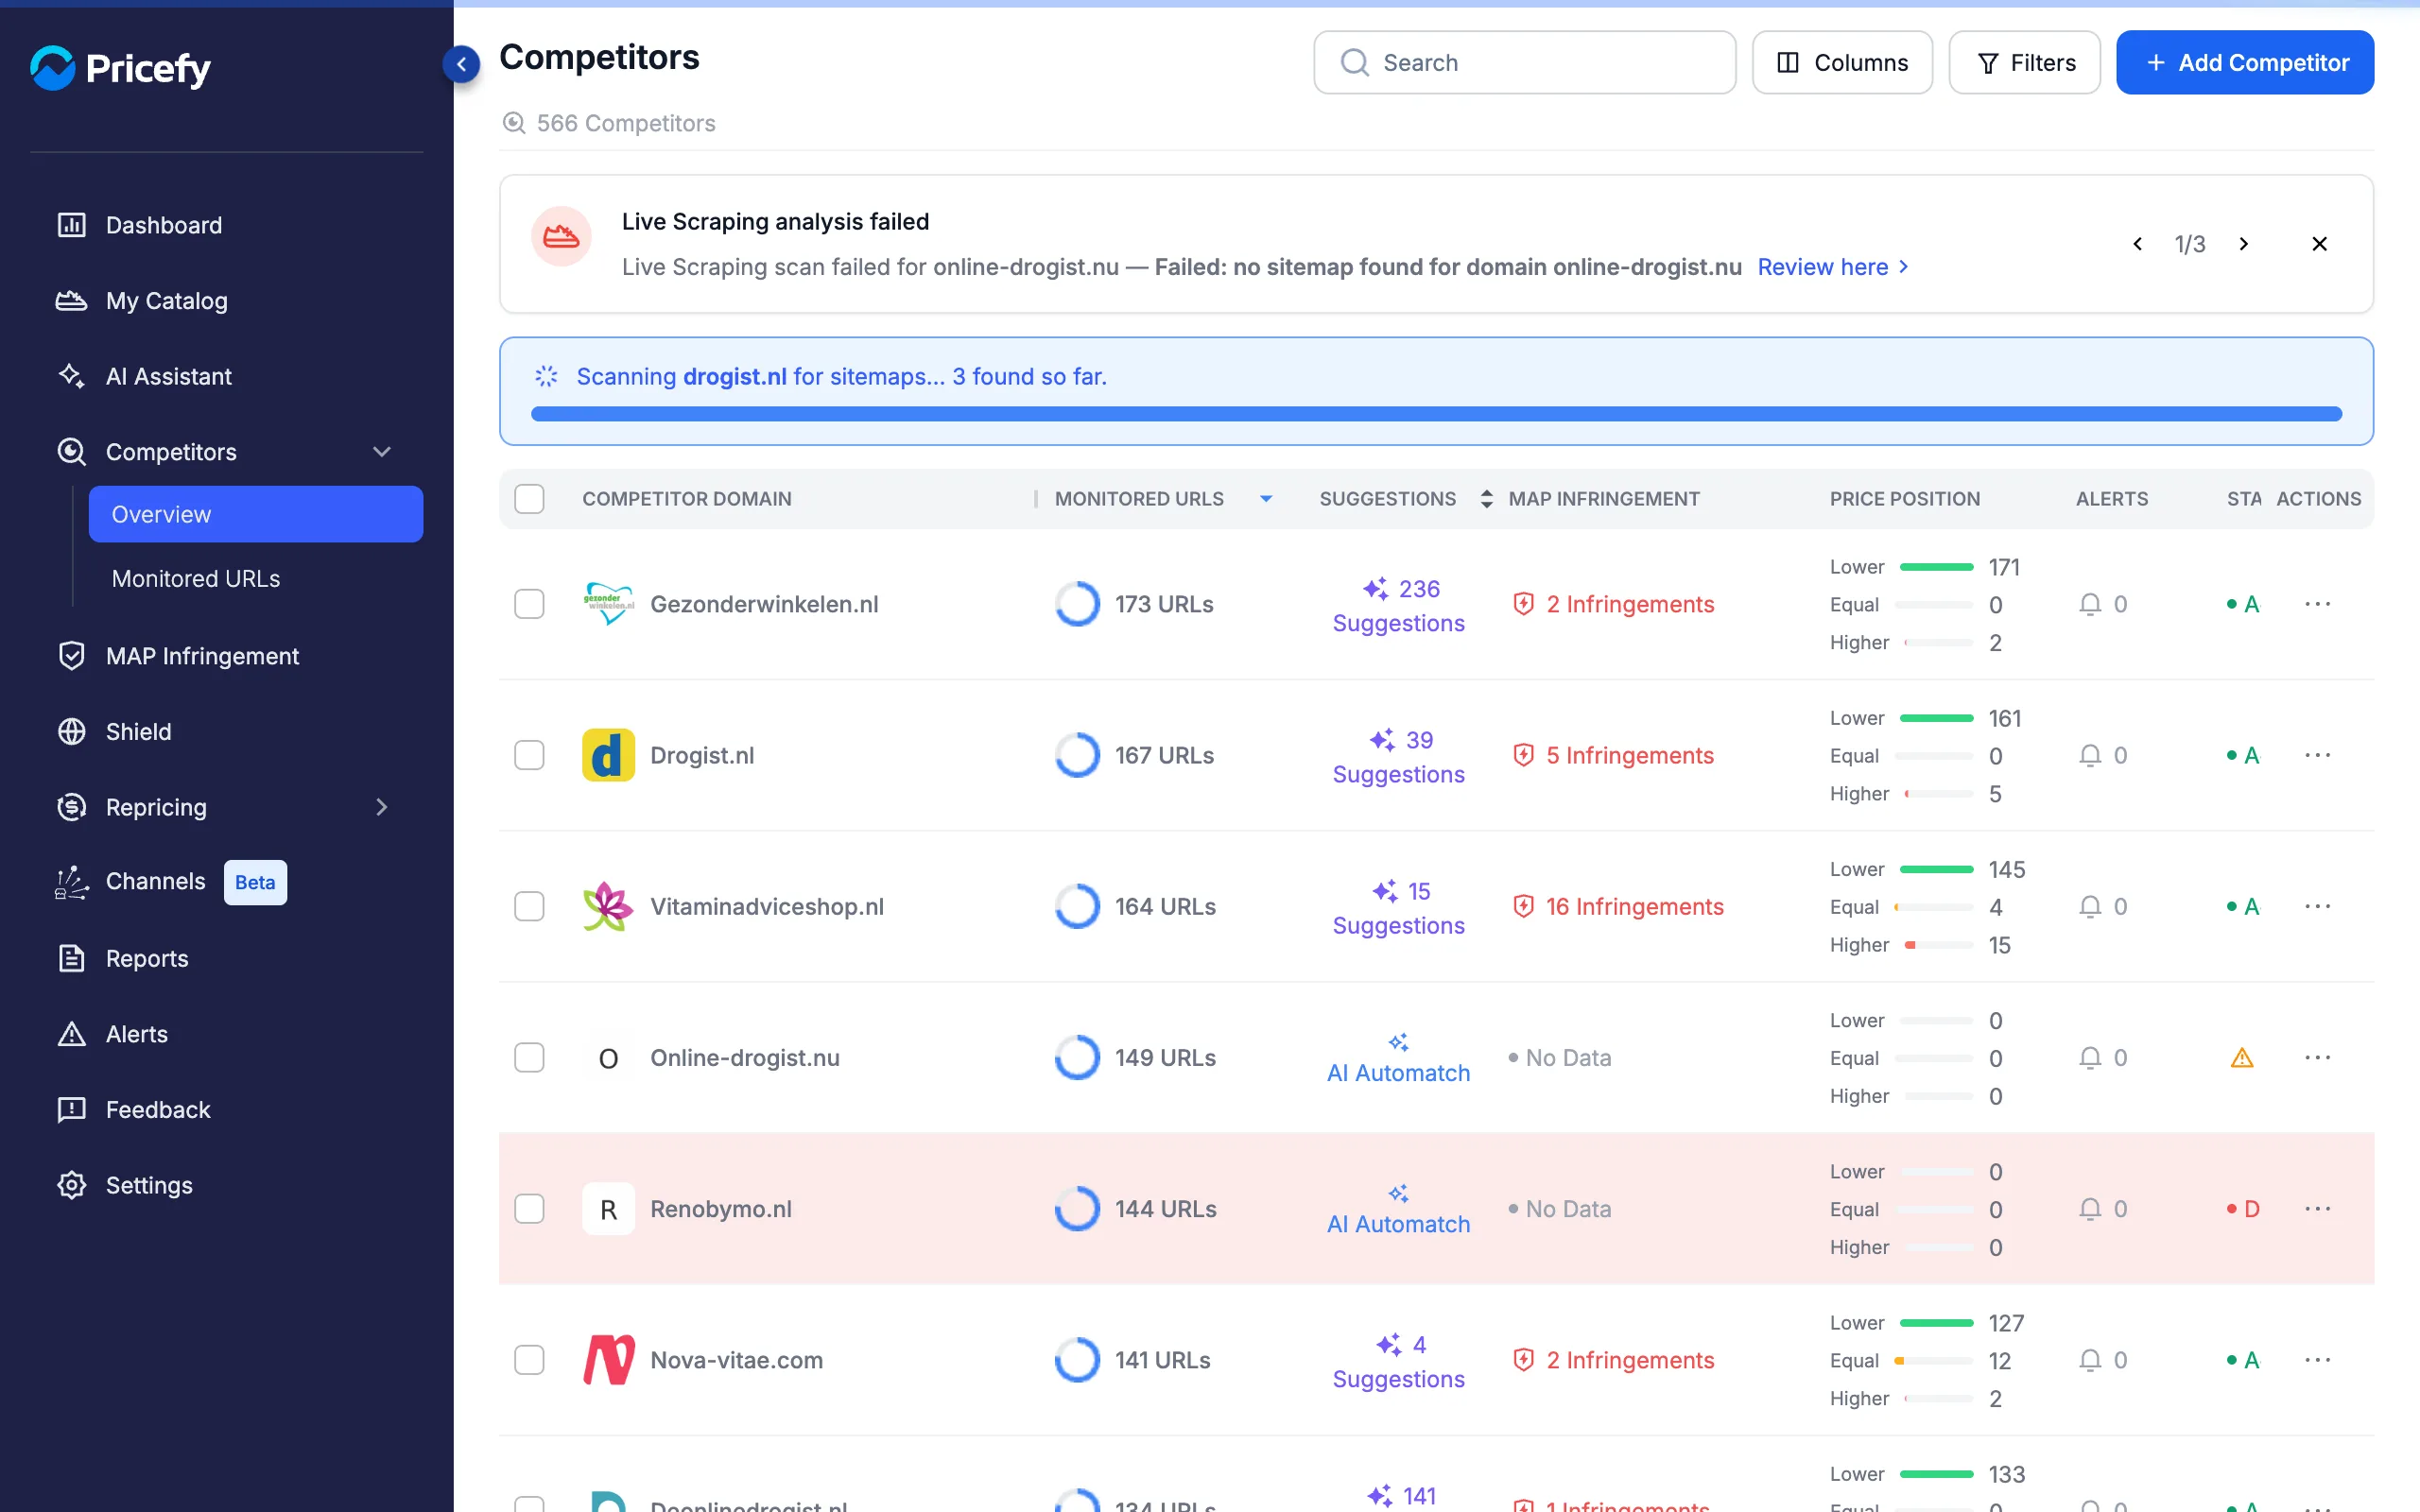Image resolution: width=2420 pixels, height=1512 pixels.
Task: Open 16 Infringements for Vitaminadviceshop.nl
Action: click(x=1618, y=906)
